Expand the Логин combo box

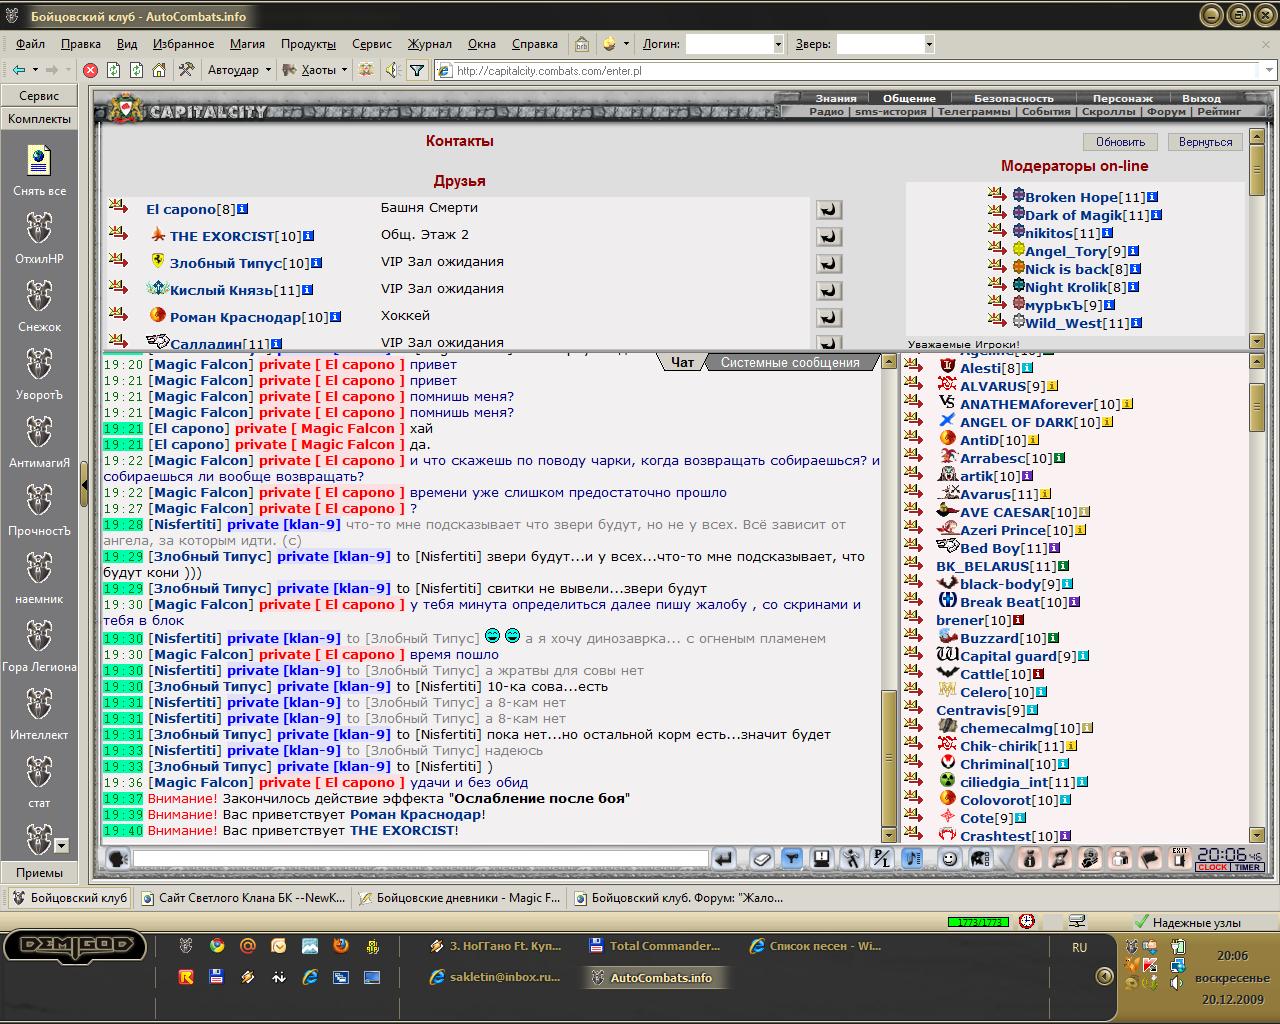coord(778,44)
